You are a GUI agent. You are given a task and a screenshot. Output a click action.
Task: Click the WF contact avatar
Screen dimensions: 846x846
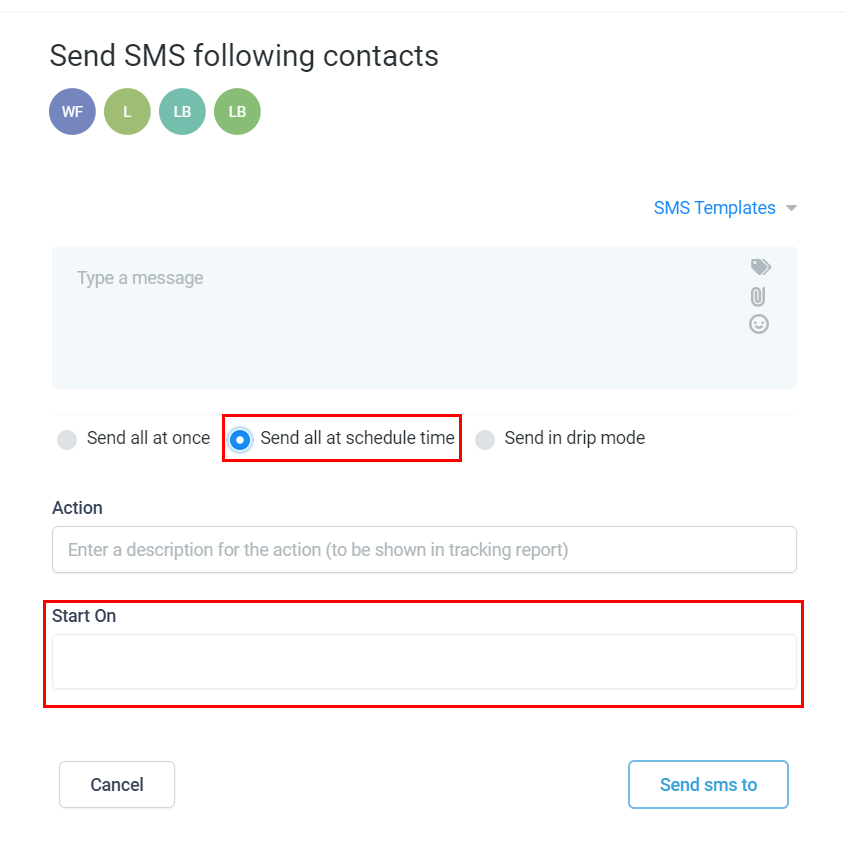pos(72,111)
